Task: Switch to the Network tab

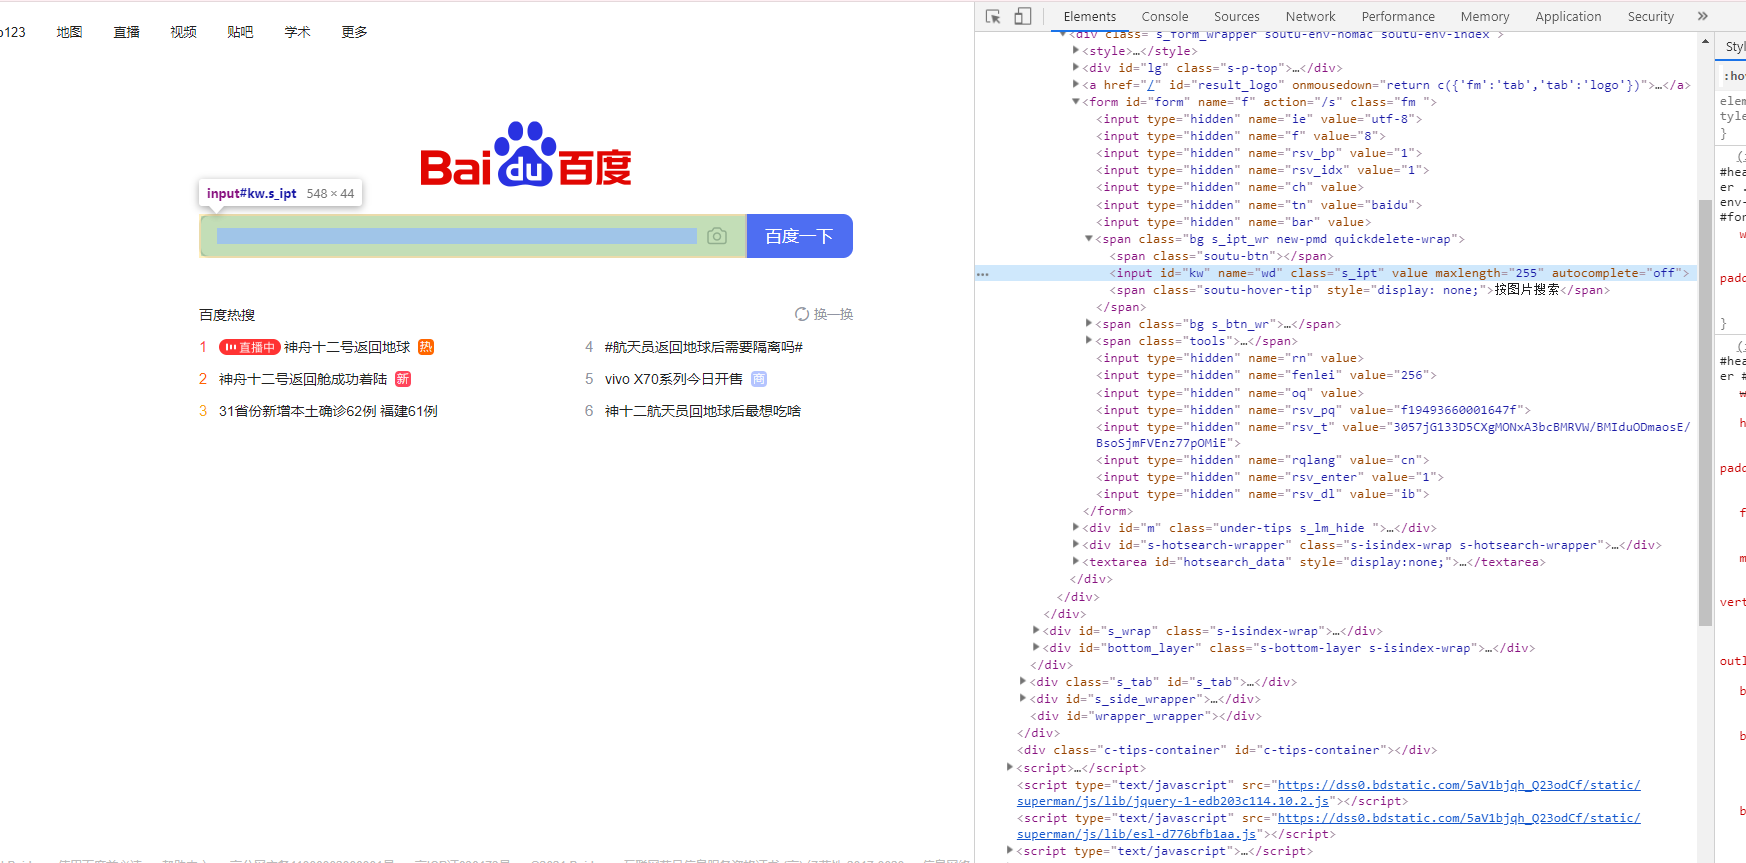Action: click(x=1311, y=16)
